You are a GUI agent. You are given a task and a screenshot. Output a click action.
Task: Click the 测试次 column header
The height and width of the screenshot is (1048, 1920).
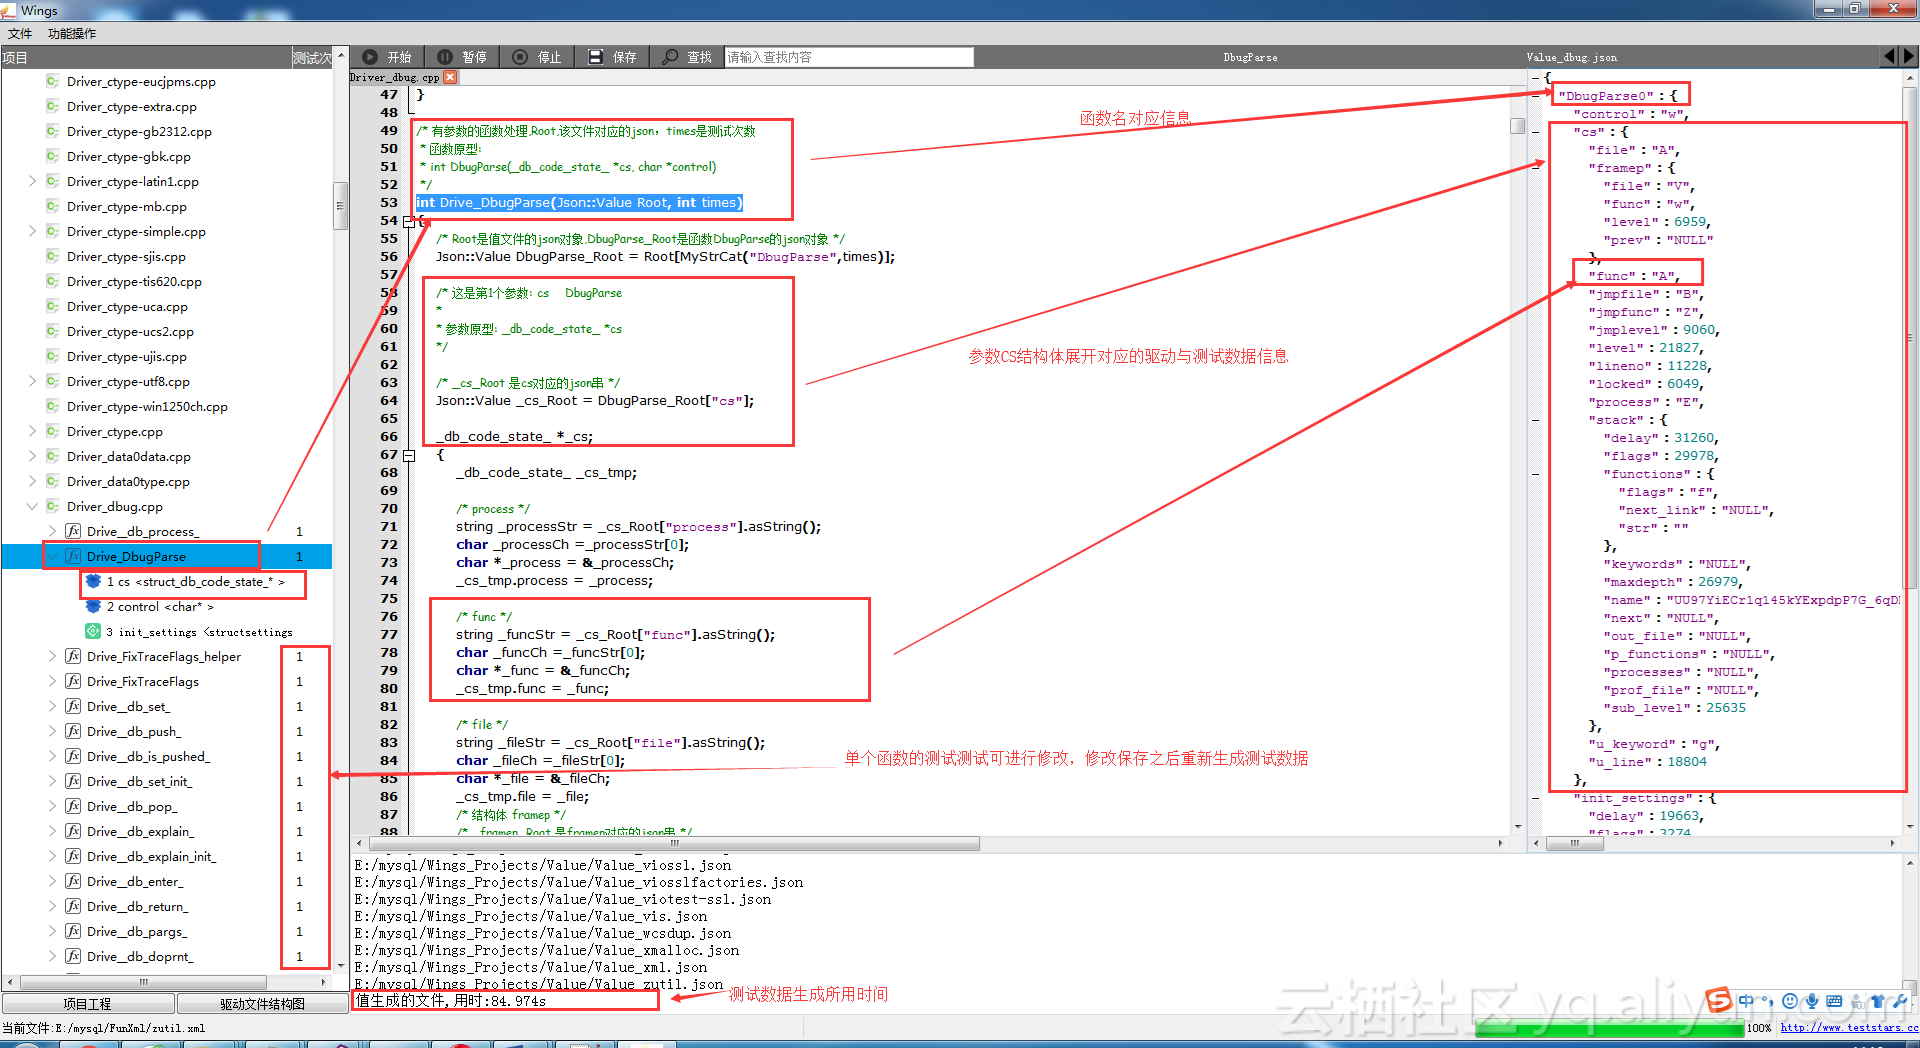[311, 58]
